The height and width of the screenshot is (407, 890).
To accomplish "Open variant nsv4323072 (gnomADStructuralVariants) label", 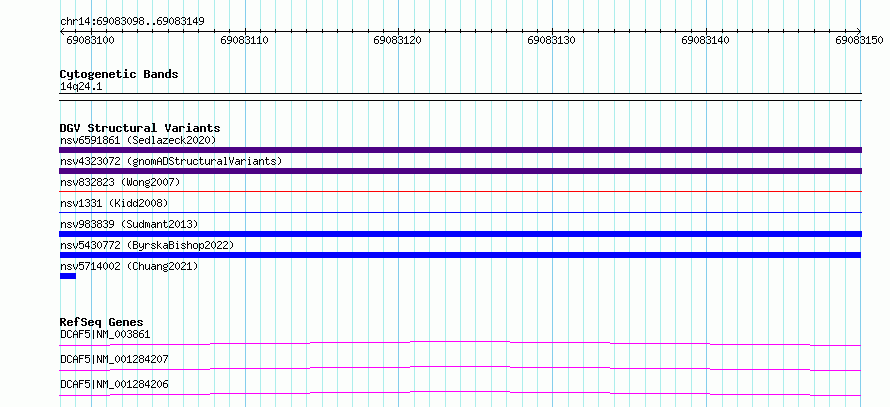I will 171,161.
